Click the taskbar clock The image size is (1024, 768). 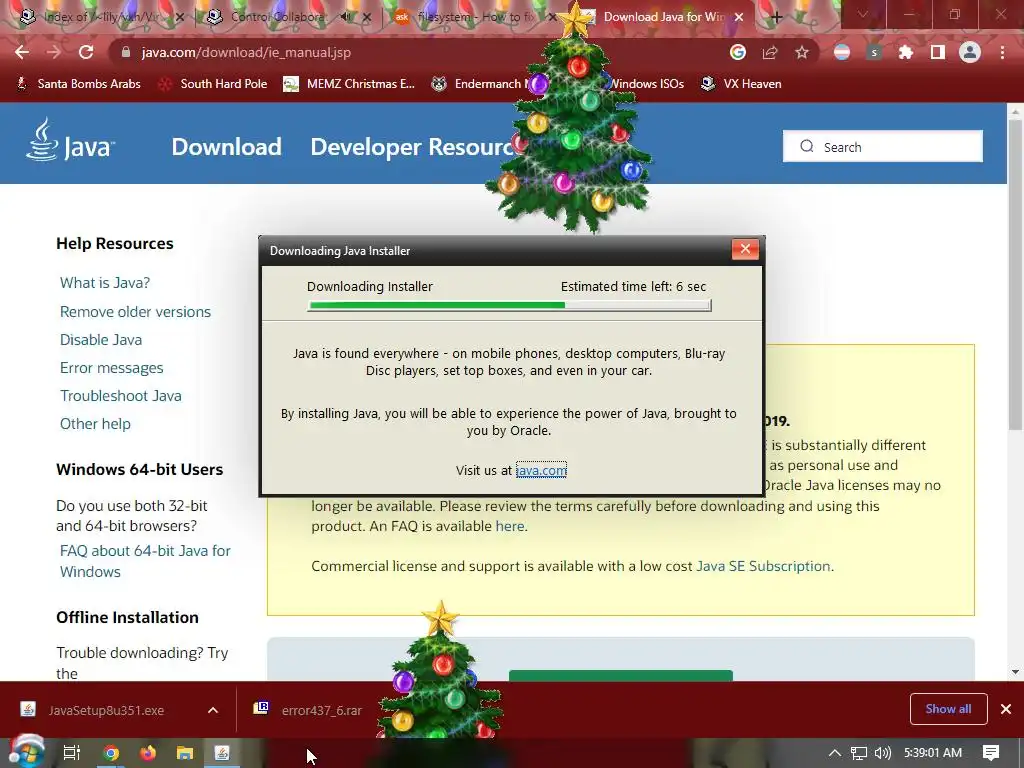933,753
